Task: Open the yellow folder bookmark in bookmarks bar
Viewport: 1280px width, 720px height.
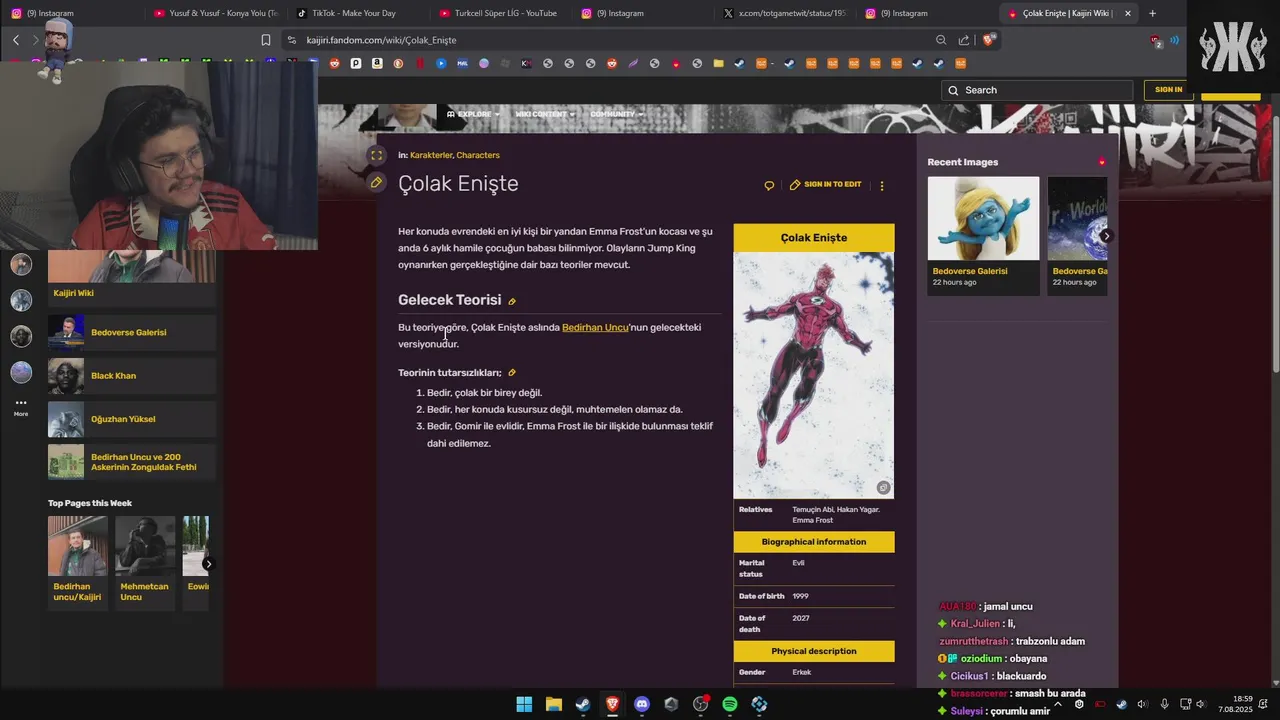Action: [x=718, y=63]
